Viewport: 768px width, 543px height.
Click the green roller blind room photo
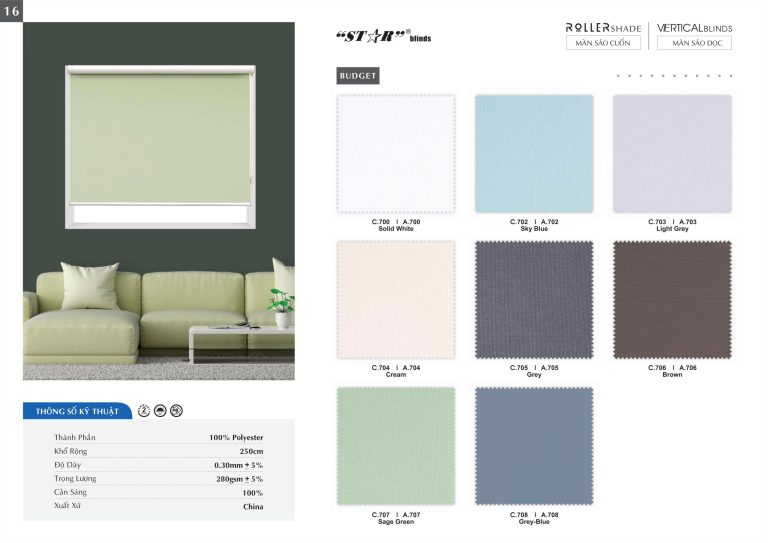pyautogui.click(x=159, y=201)
